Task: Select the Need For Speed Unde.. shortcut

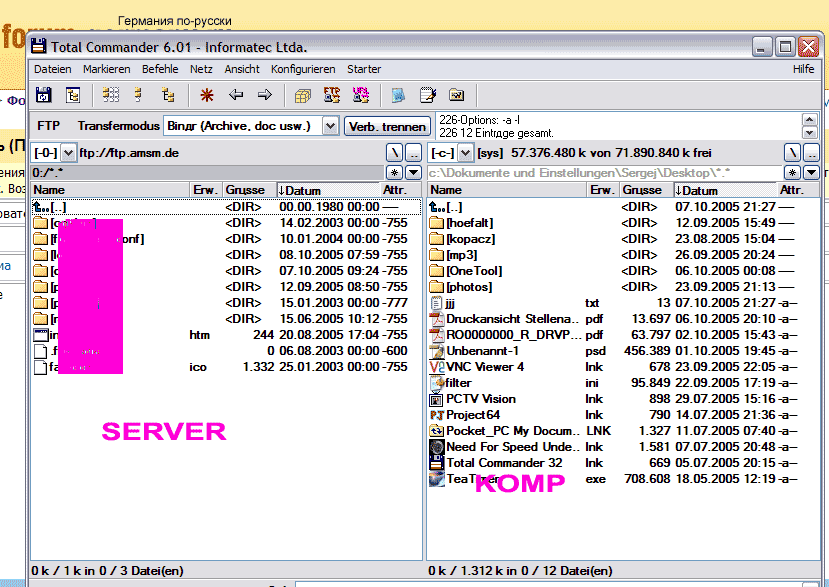Action: coord(613,447)
